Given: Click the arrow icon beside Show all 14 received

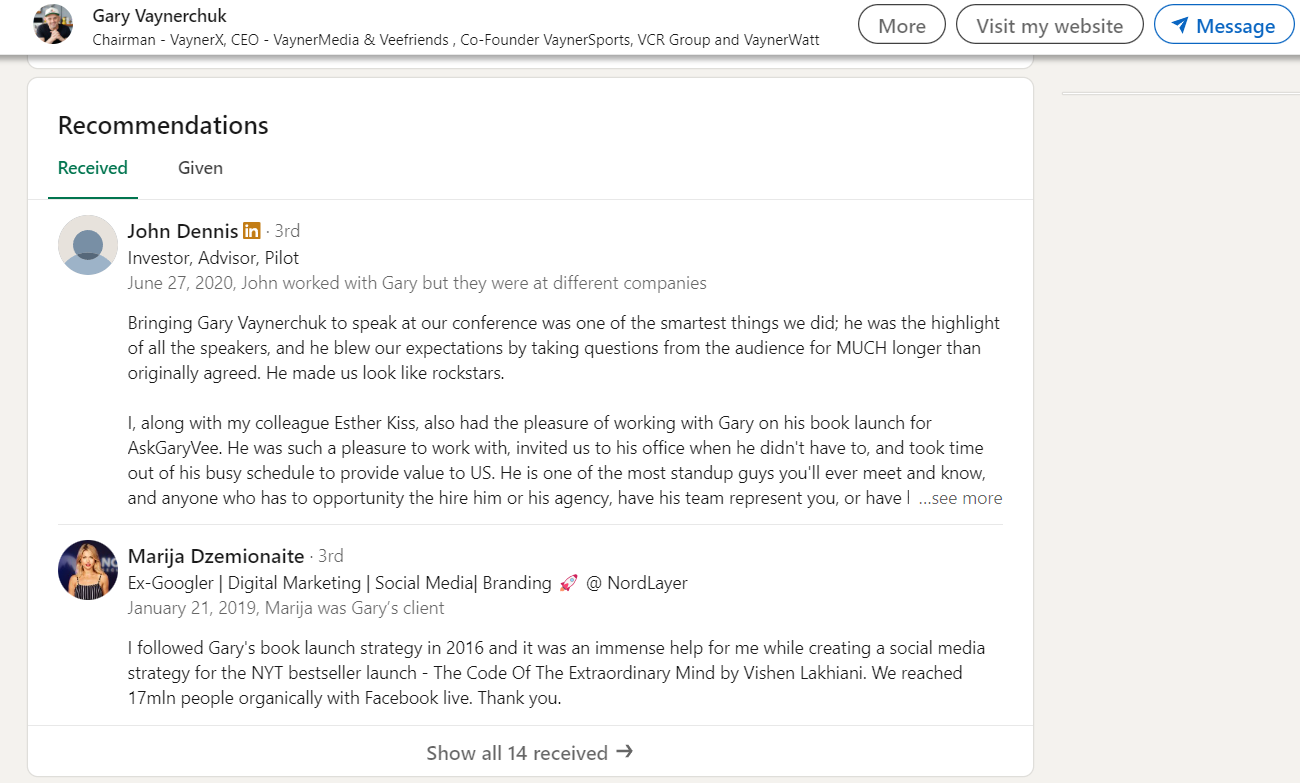Looking at the screenshot, I should (x=625, y=751).
